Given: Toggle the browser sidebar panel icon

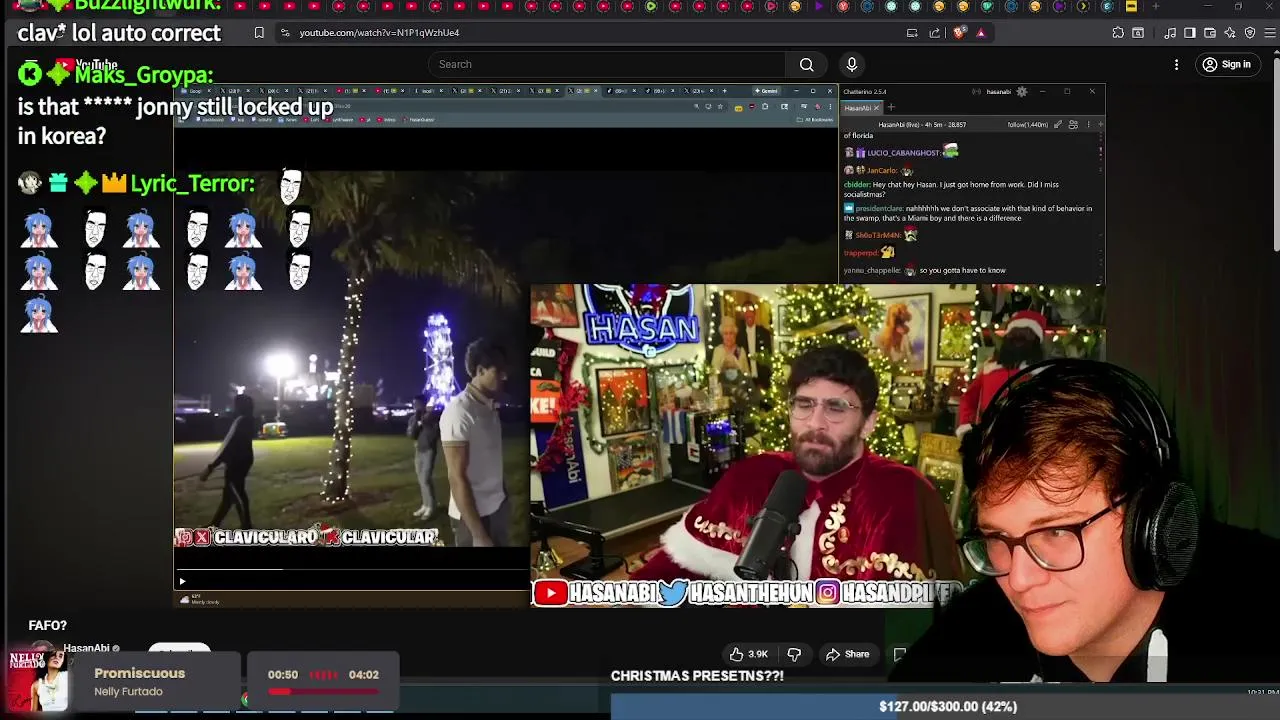Looking at the screenshot, I should pos(1190,32).
